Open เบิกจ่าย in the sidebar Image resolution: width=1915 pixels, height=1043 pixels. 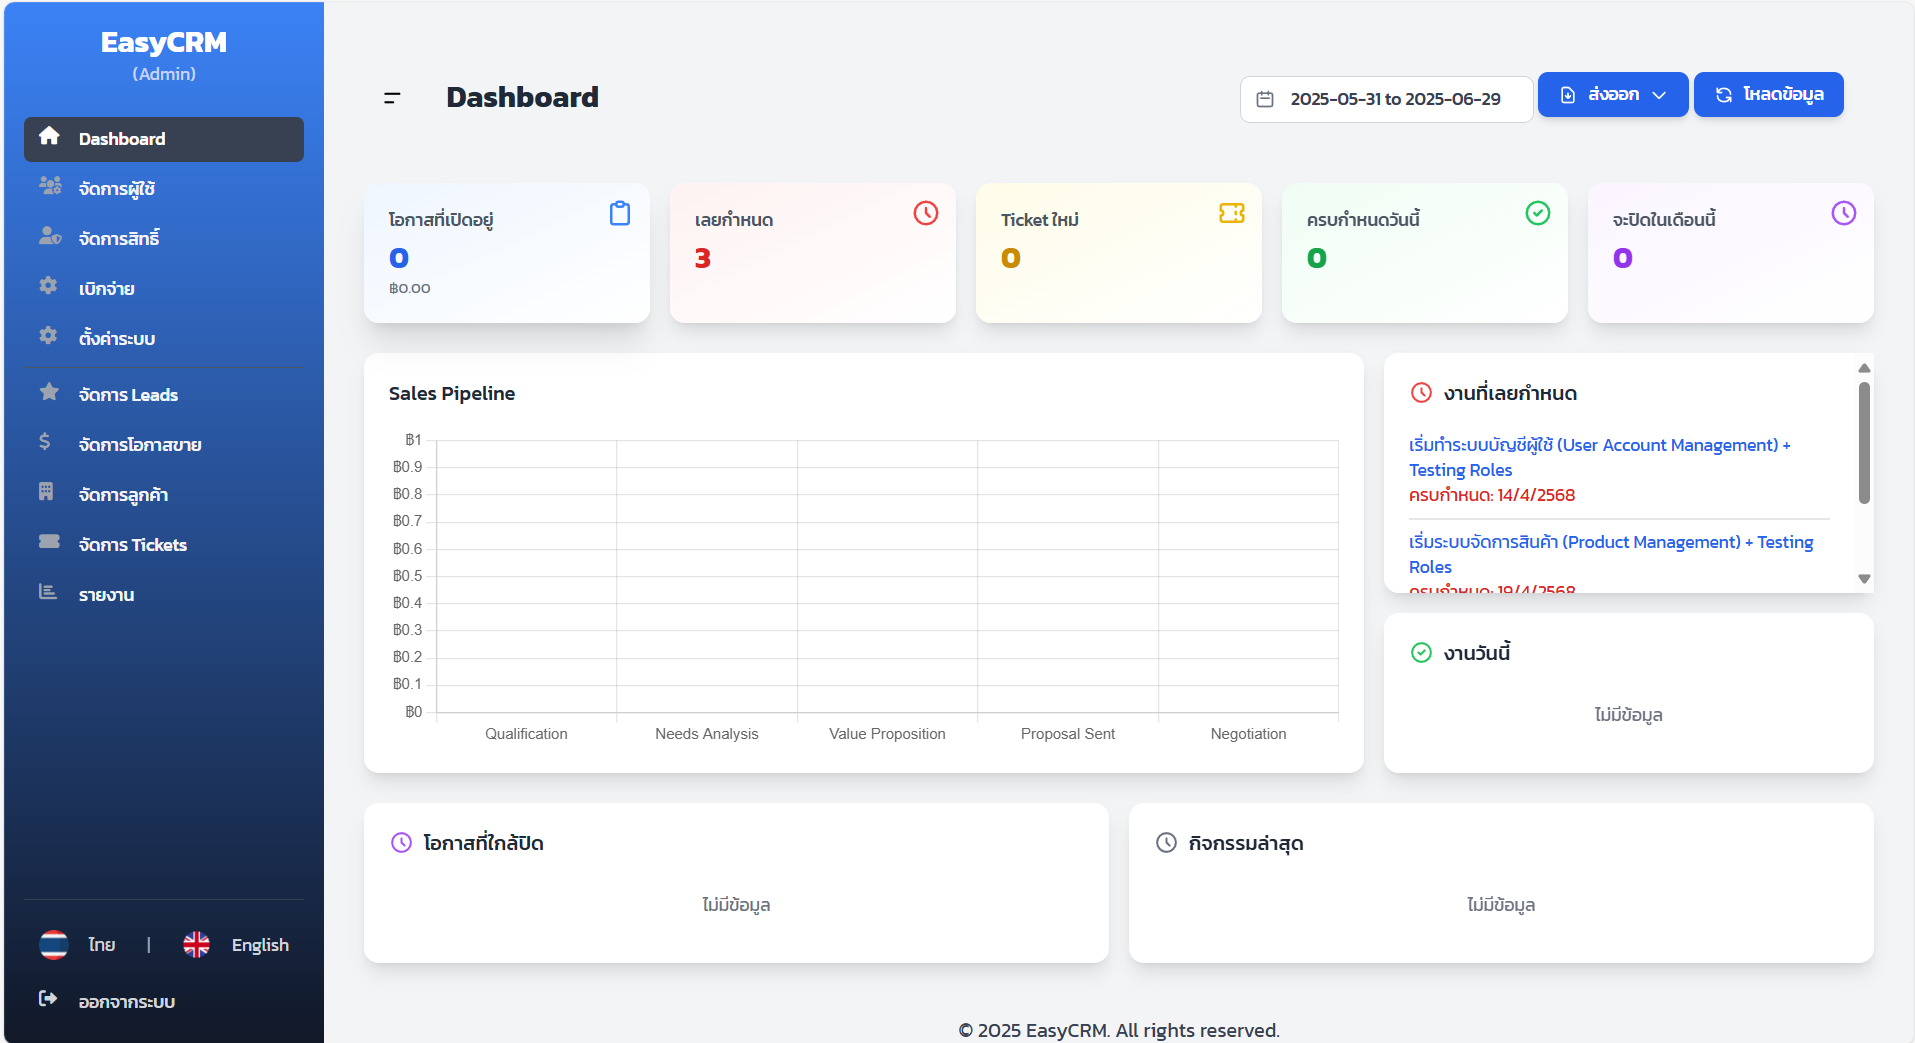[164, 289]
